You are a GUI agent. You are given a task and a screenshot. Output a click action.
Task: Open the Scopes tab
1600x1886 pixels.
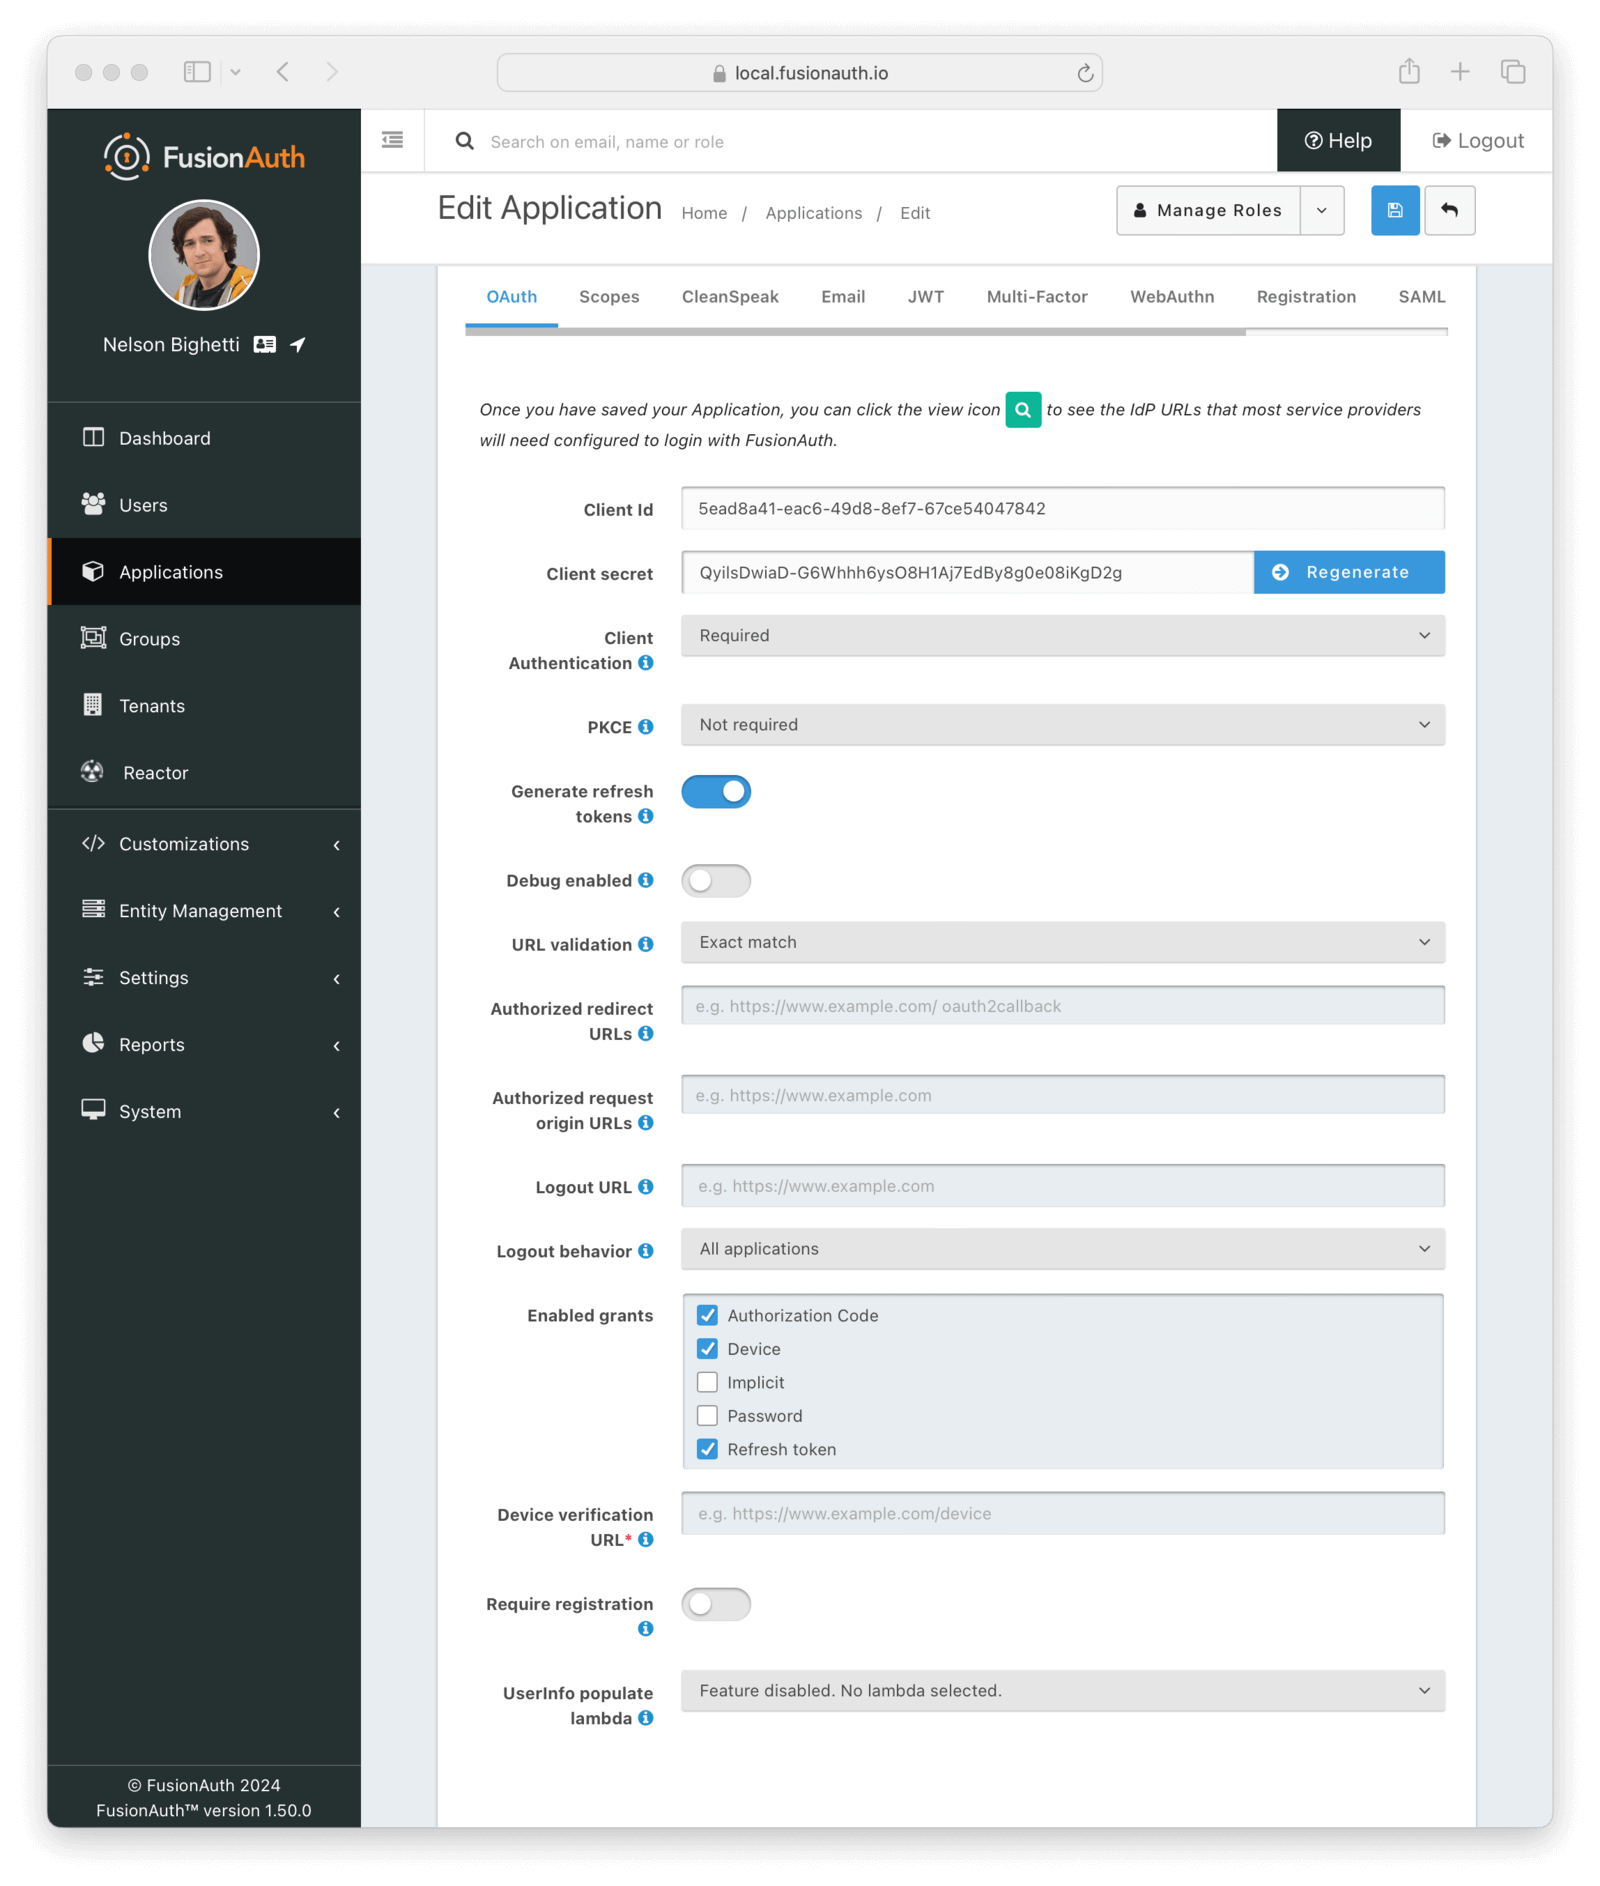[x=608, y=296]
